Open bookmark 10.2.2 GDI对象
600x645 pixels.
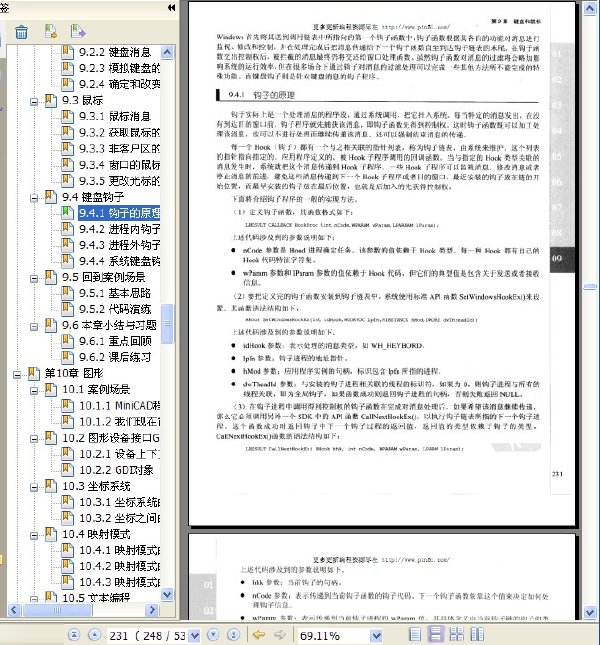(x=116, y=470)
